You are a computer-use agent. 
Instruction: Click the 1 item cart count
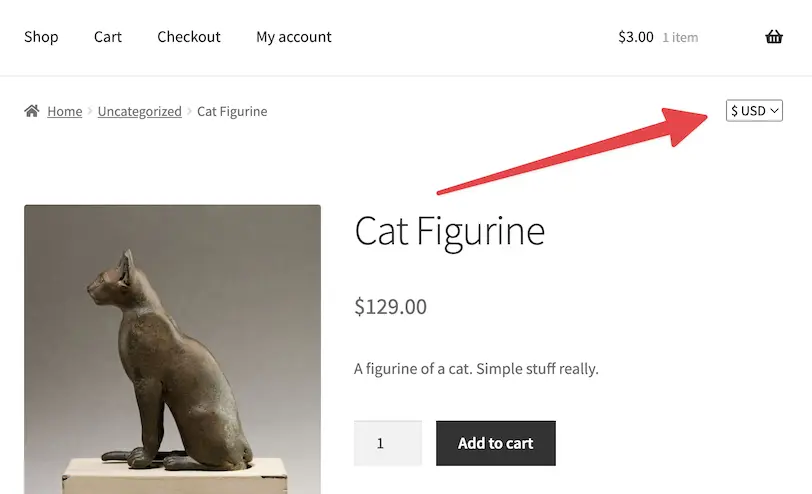[x=680, y=38]
